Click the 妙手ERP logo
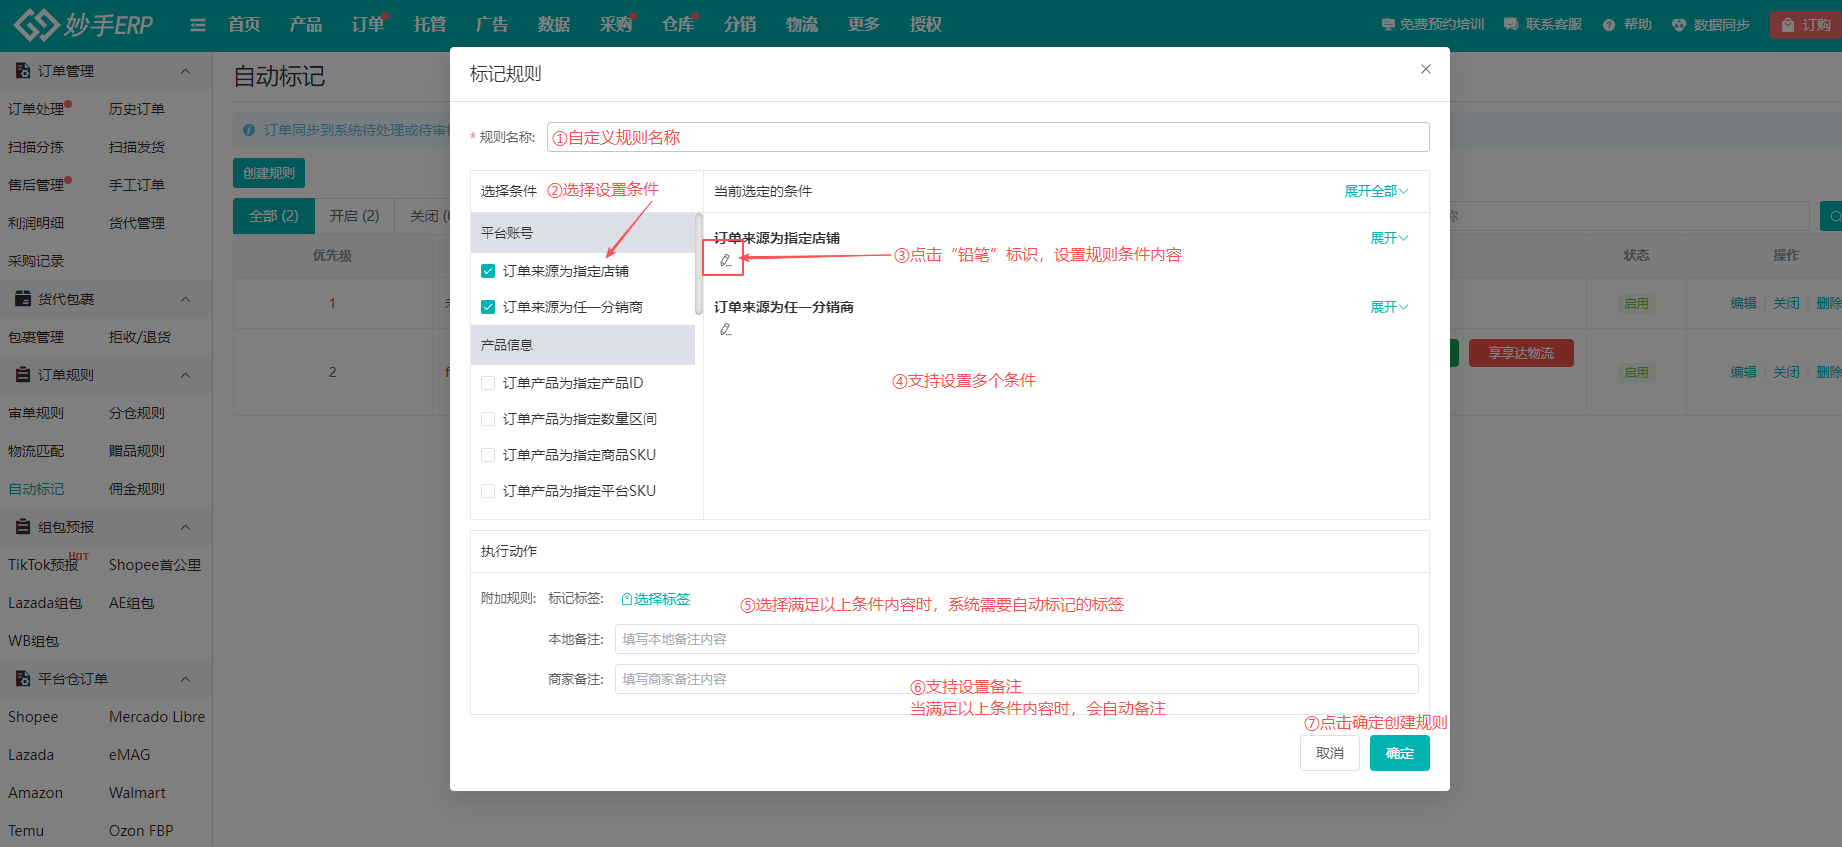This screenshot has width=1842, height=847. tap(84, 25)
